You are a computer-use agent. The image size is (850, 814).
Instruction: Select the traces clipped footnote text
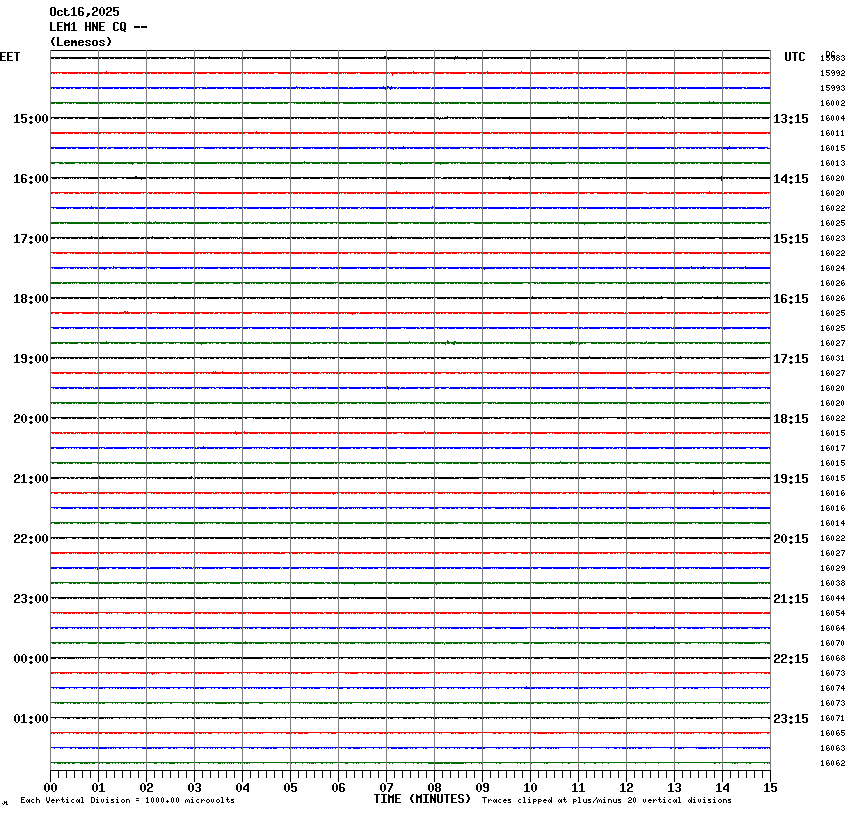(606, 800)
